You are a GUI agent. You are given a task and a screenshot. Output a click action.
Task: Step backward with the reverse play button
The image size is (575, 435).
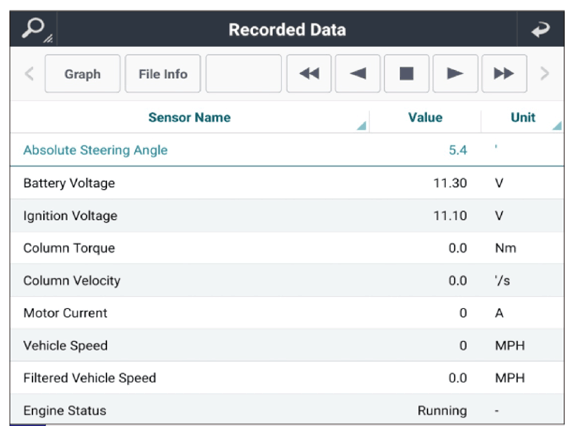coord(358,73)
